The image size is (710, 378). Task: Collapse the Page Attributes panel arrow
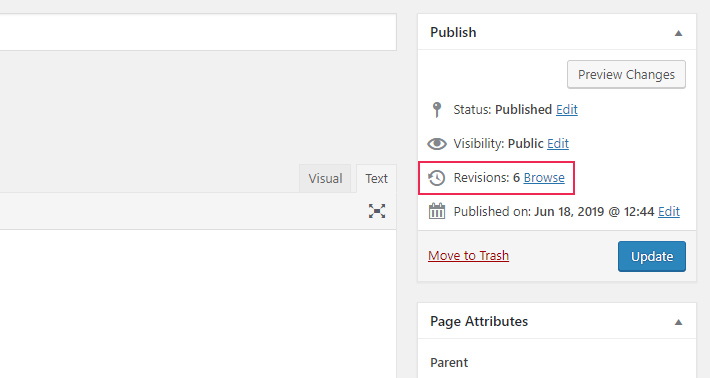678,322
